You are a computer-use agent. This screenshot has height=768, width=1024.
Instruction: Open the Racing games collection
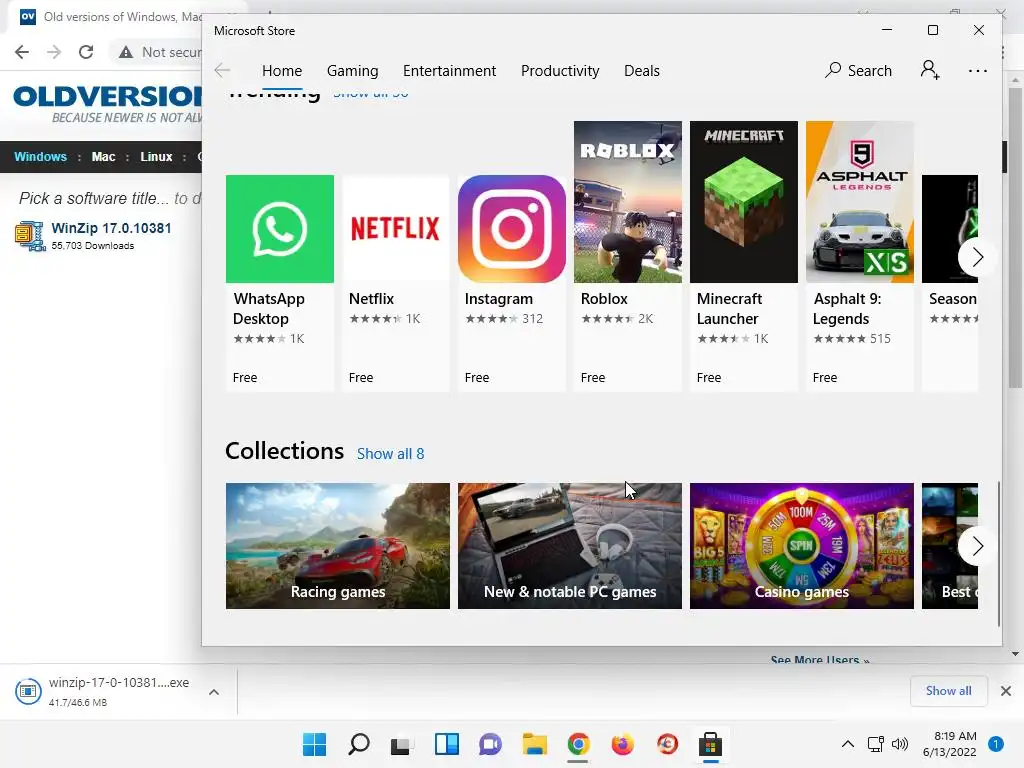coord(338,546)
